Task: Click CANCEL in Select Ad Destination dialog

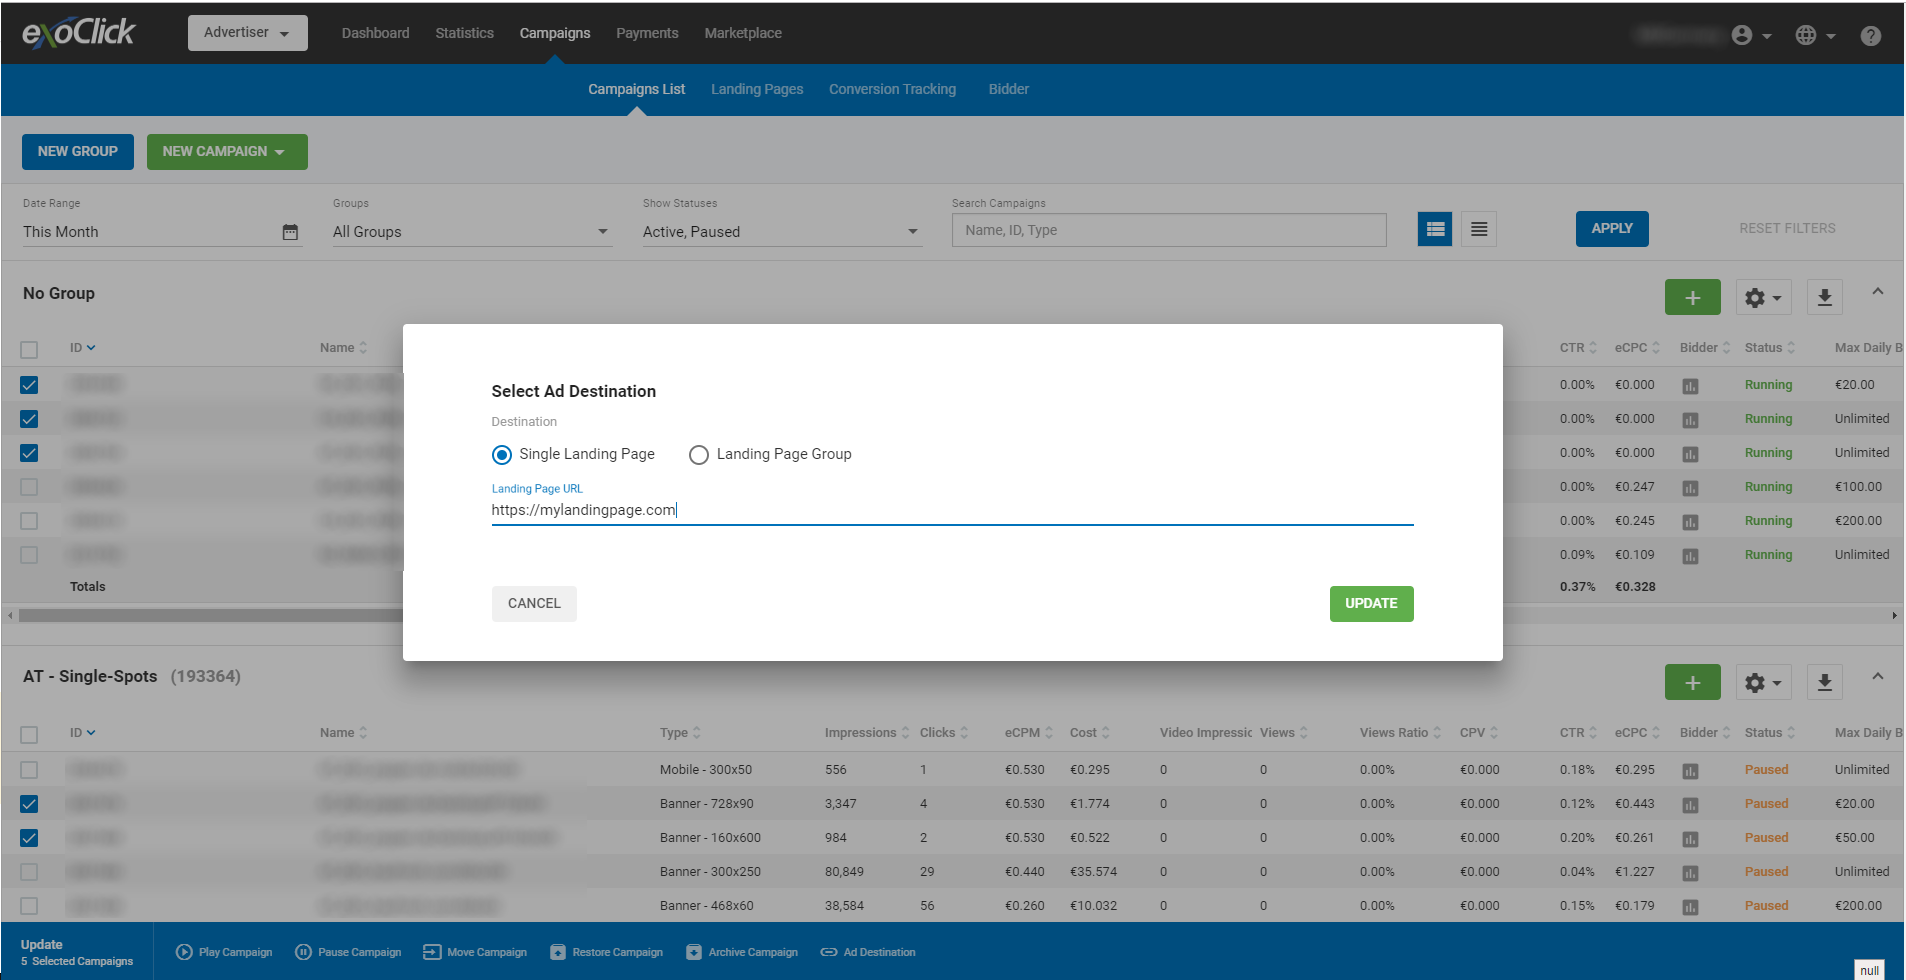Action: 534,604
